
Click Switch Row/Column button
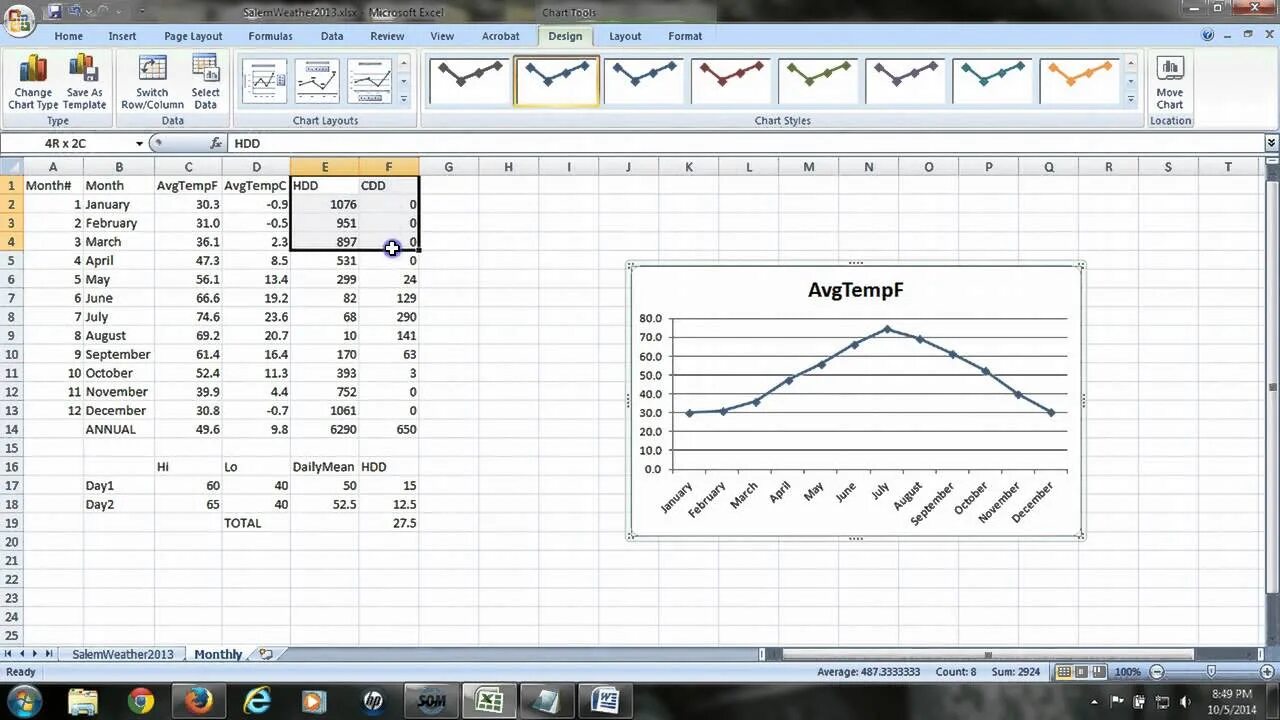[x=152, y=83]
